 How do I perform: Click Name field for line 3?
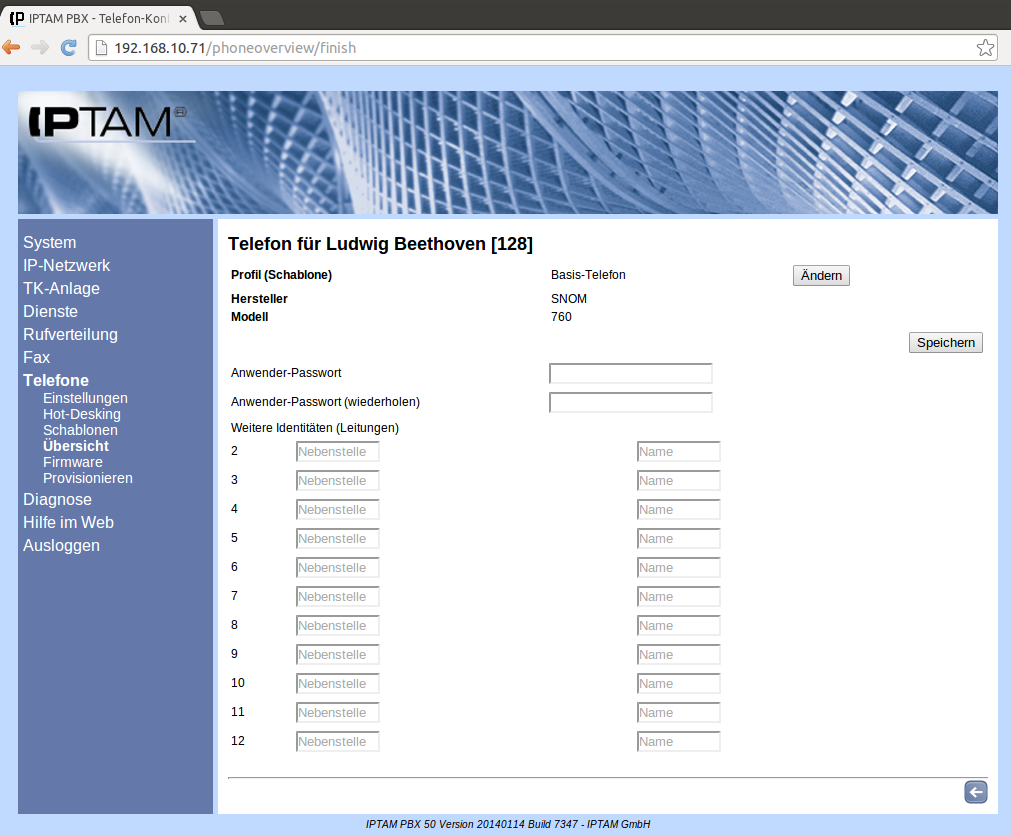click(678, 480)
